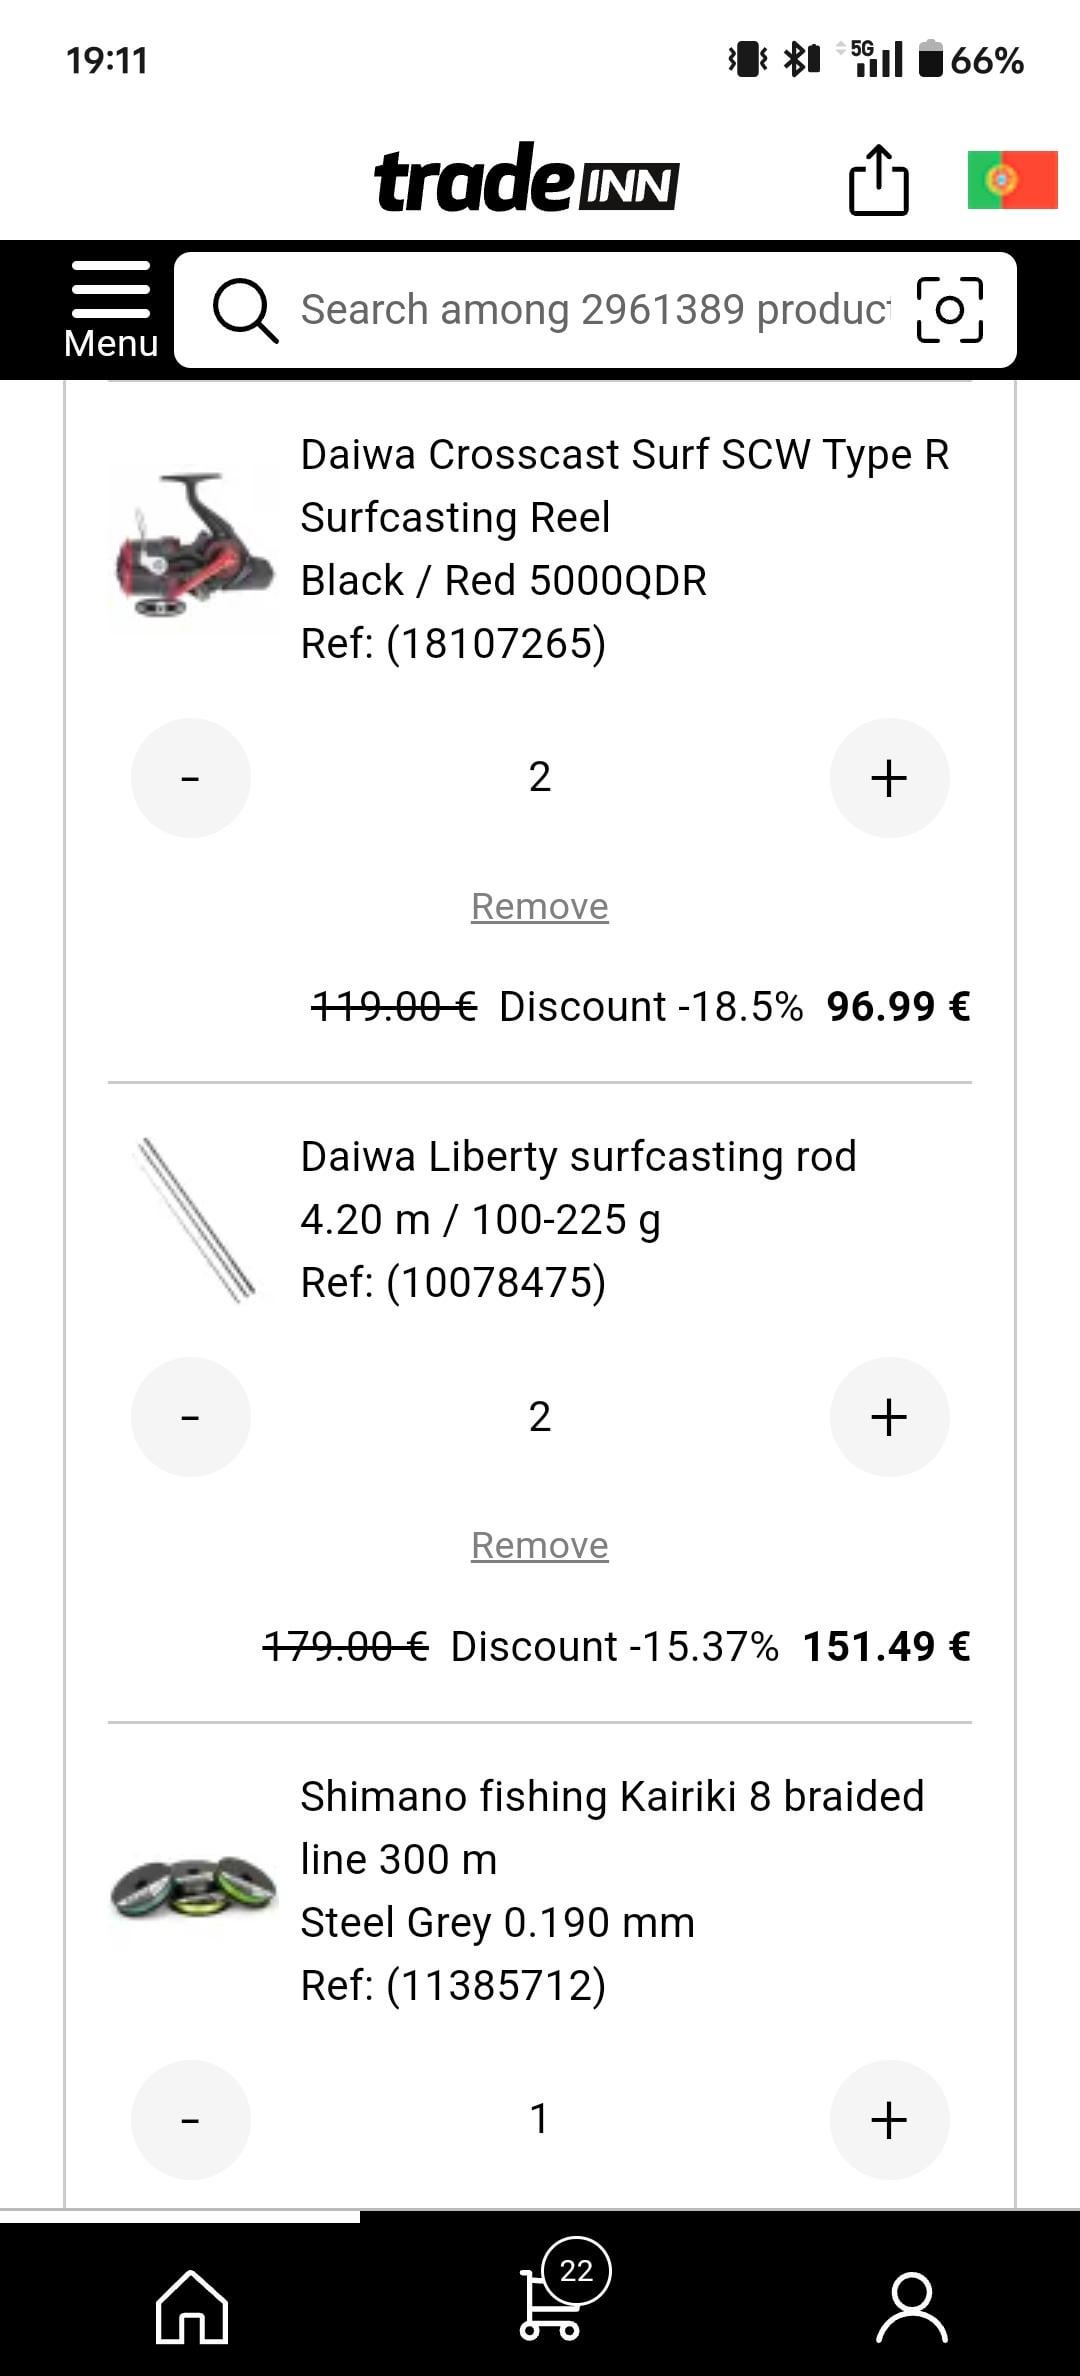Viewport: 1080px width, 2376px height.
Task: Decrease Daiwa Crosscast reel quantity
Action: pos(191,778)
